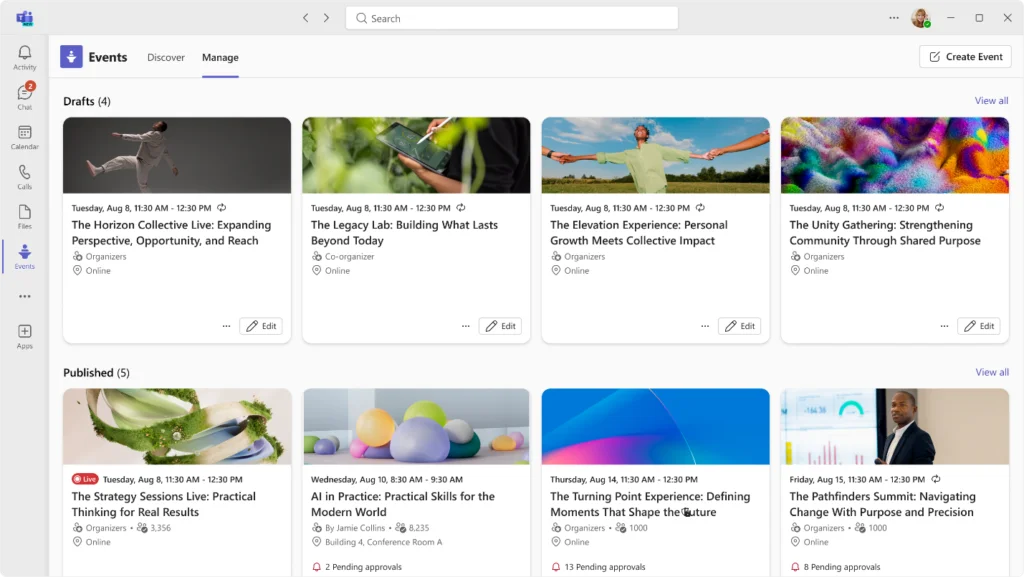
Task: Open more options on Horizon Collective draft
Action: [x=226, y=326]
